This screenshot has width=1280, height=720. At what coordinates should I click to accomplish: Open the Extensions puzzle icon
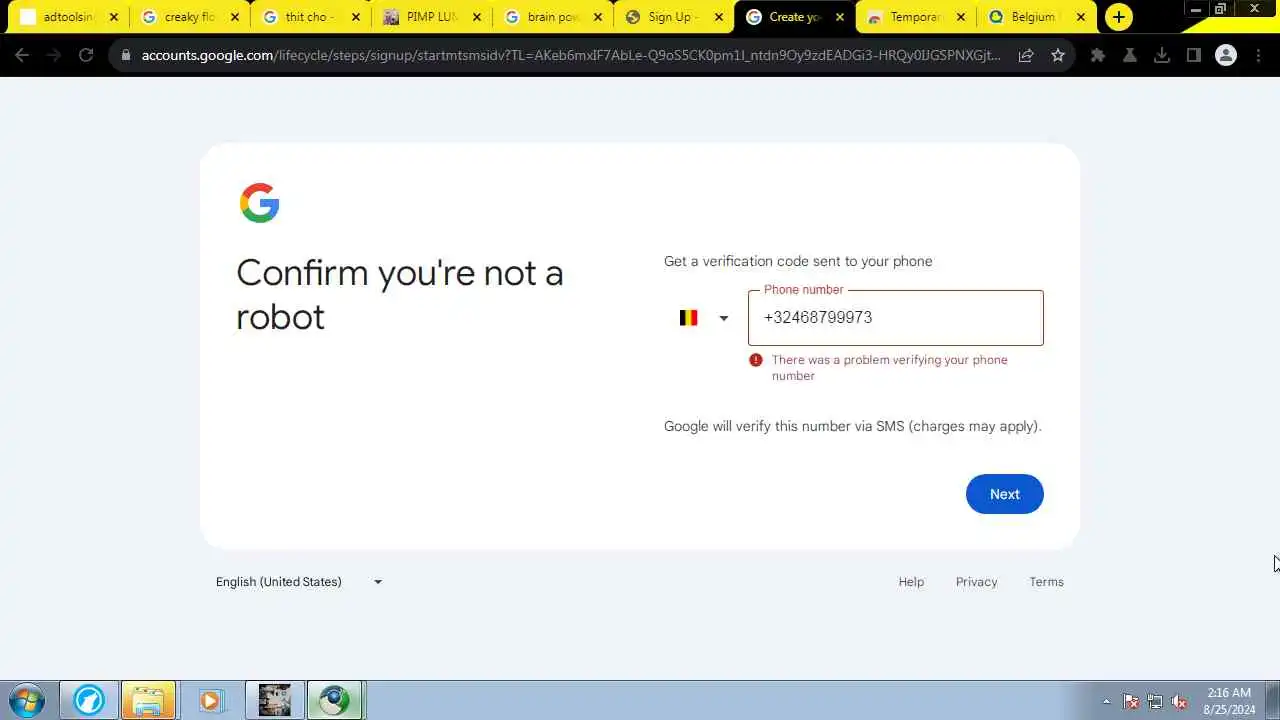(1098, 56)
